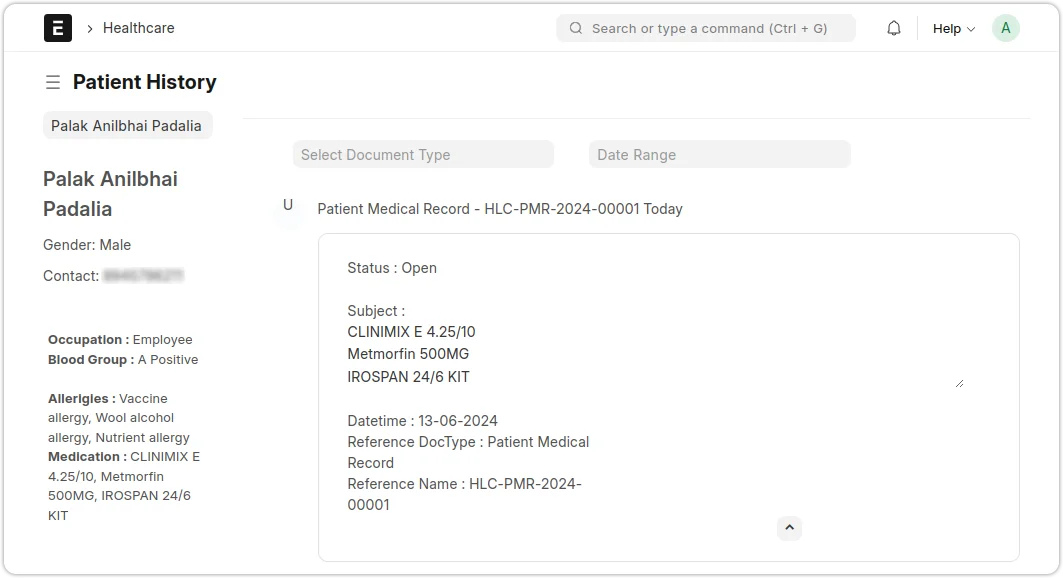Screen dimensions: 1063x578
Task: Open the profile avatar menu
Action: coord(1005,28)
